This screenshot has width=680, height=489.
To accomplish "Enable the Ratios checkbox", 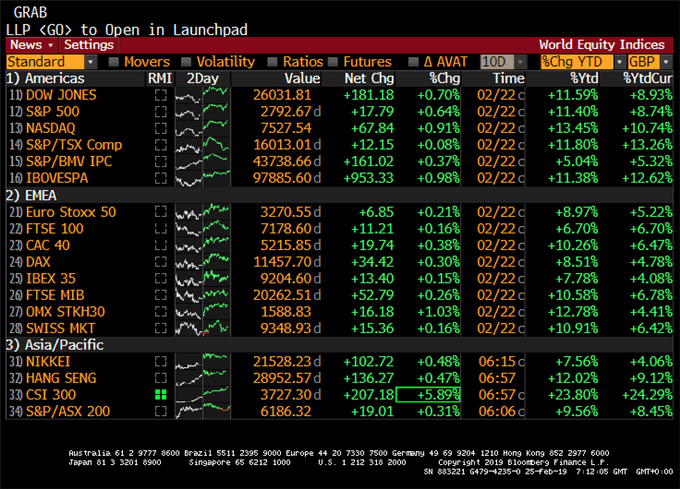I will pos(272,62).
